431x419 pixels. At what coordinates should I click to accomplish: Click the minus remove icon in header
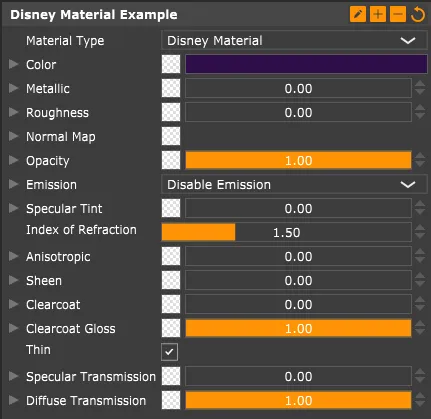(x=398, y=15)
